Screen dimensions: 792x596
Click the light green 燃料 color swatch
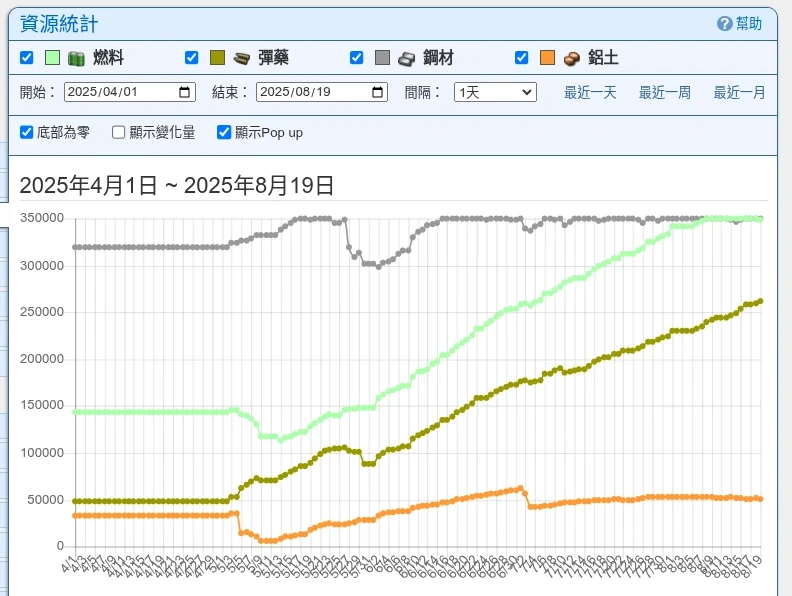click(x=53, y=58)
